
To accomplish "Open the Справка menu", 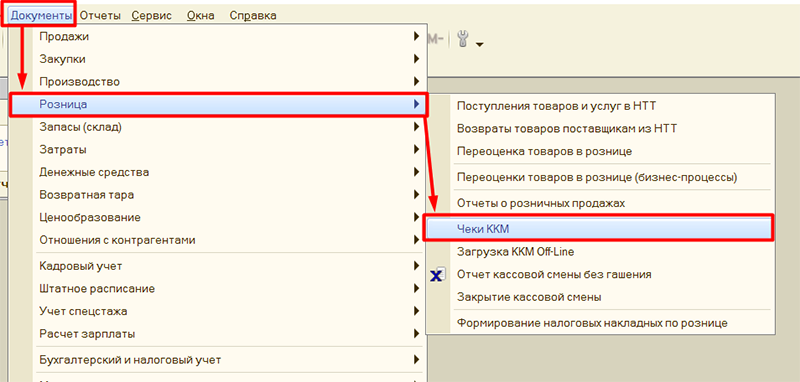I will (253, 15).
